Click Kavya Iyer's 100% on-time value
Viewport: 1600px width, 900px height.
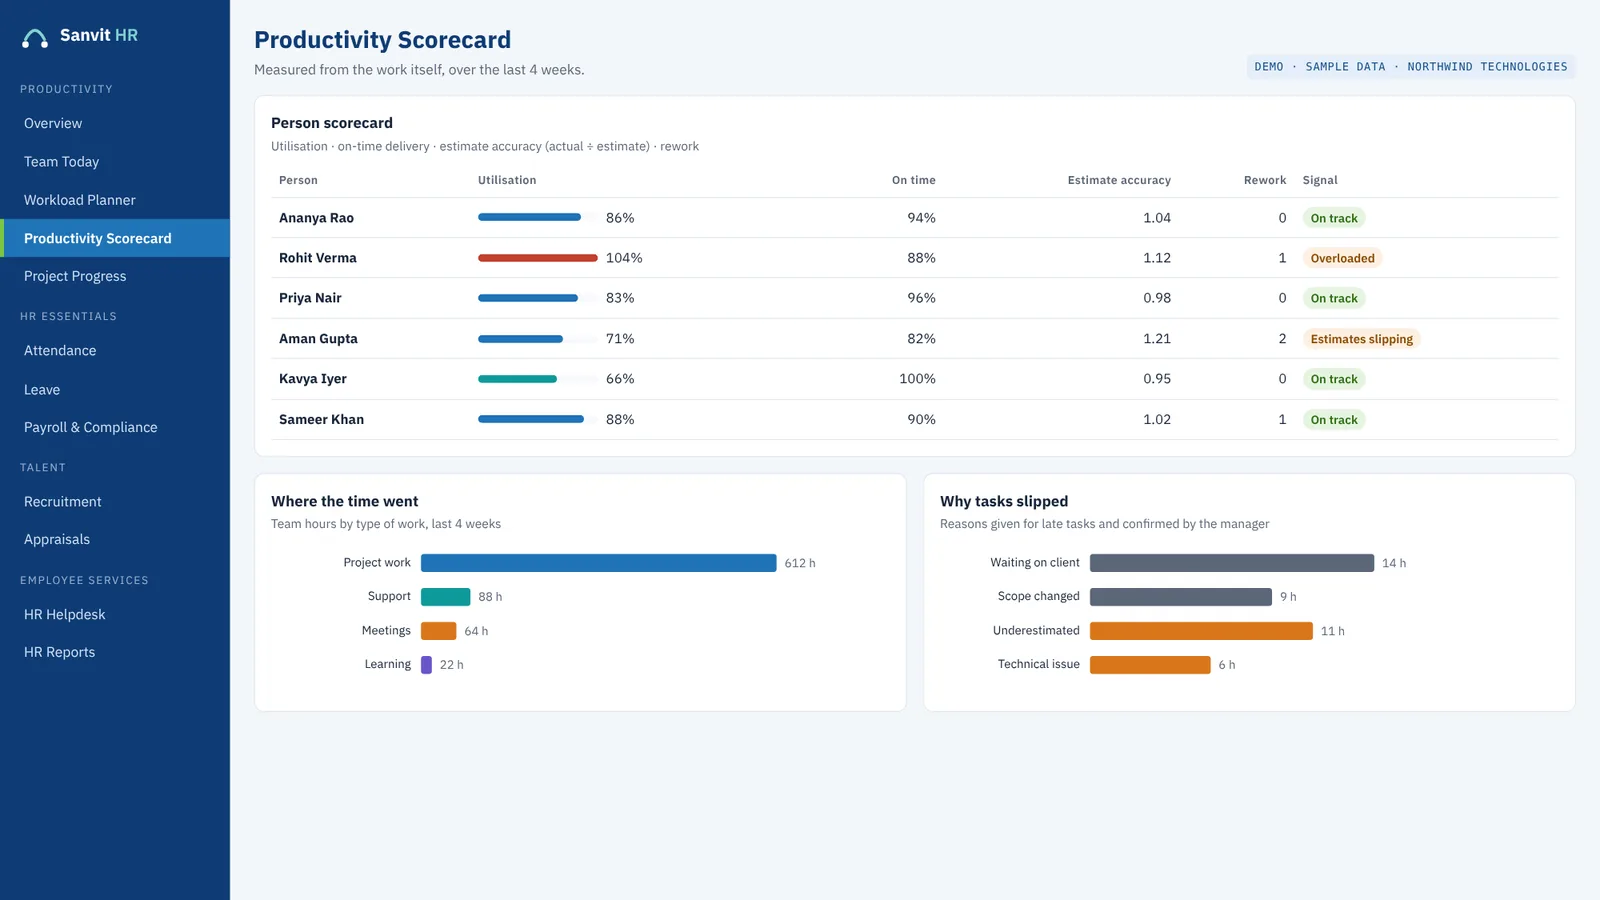917,379
